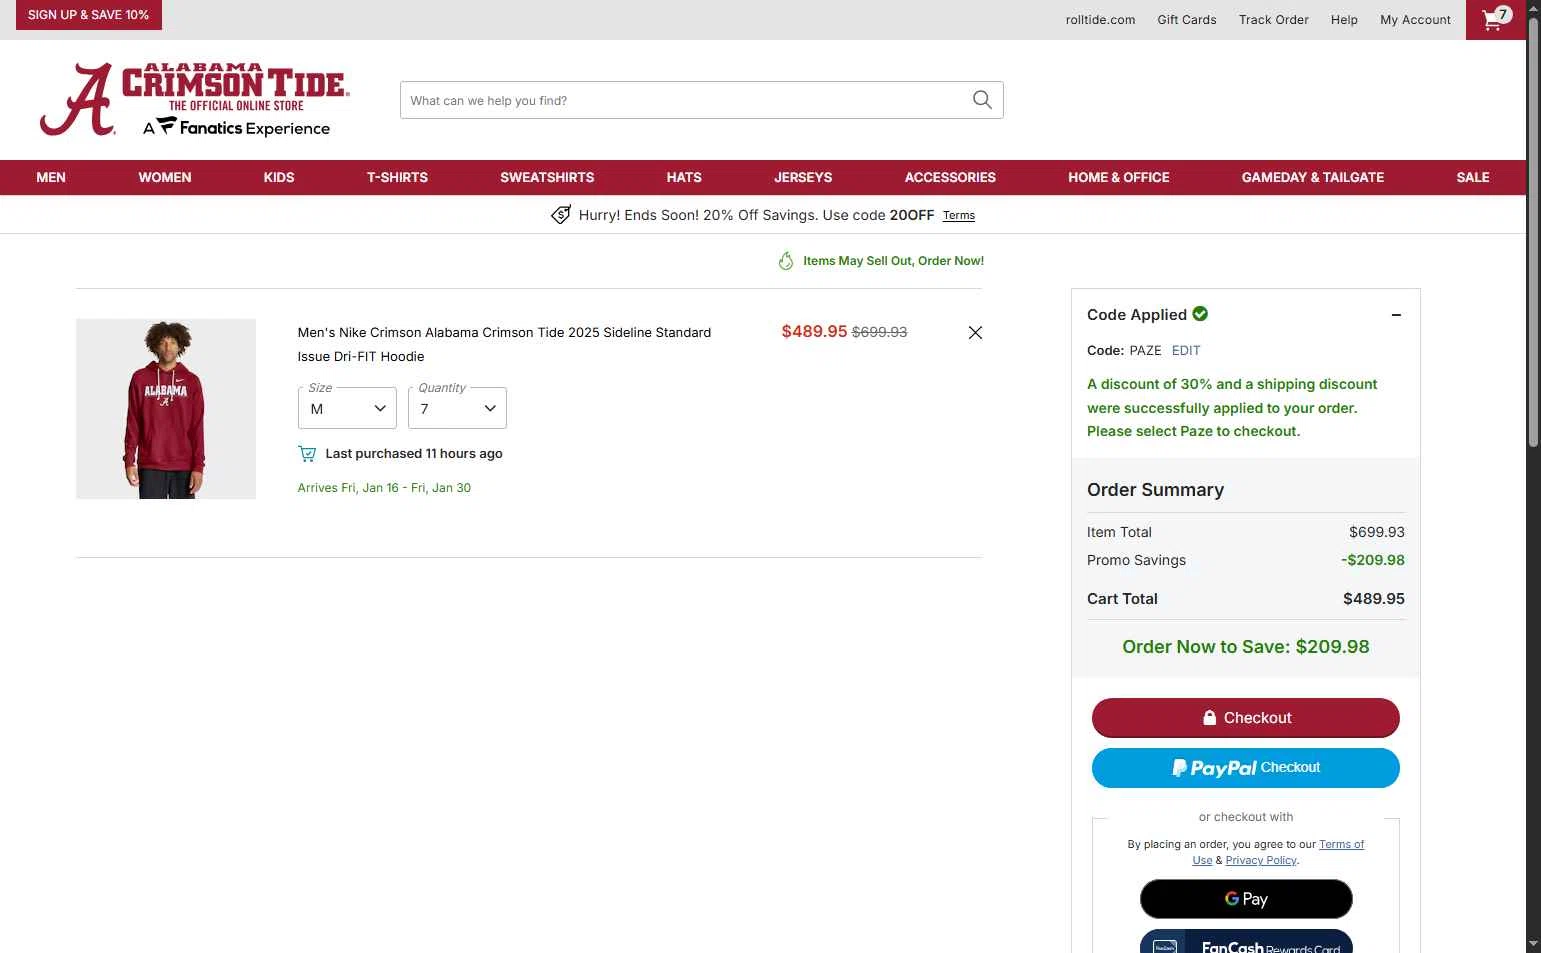
Task: Open the Size M dropdown
Action: (x=347, y=408)
